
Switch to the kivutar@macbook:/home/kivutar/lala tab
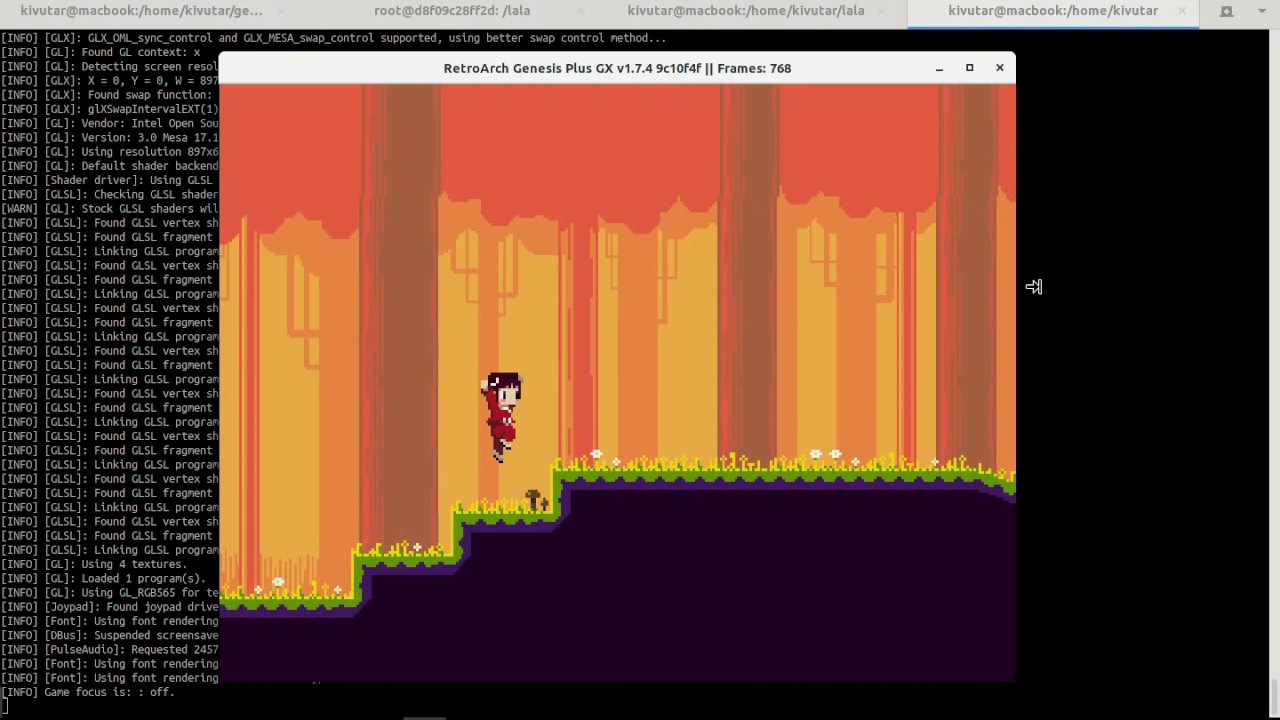point(746,11)
